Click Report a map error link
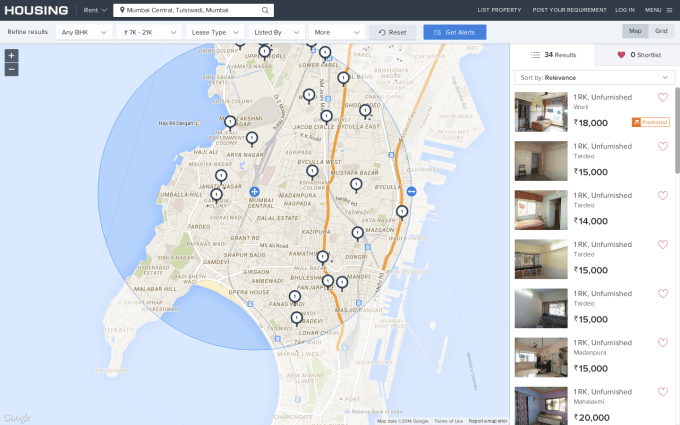 pos(488,421)
